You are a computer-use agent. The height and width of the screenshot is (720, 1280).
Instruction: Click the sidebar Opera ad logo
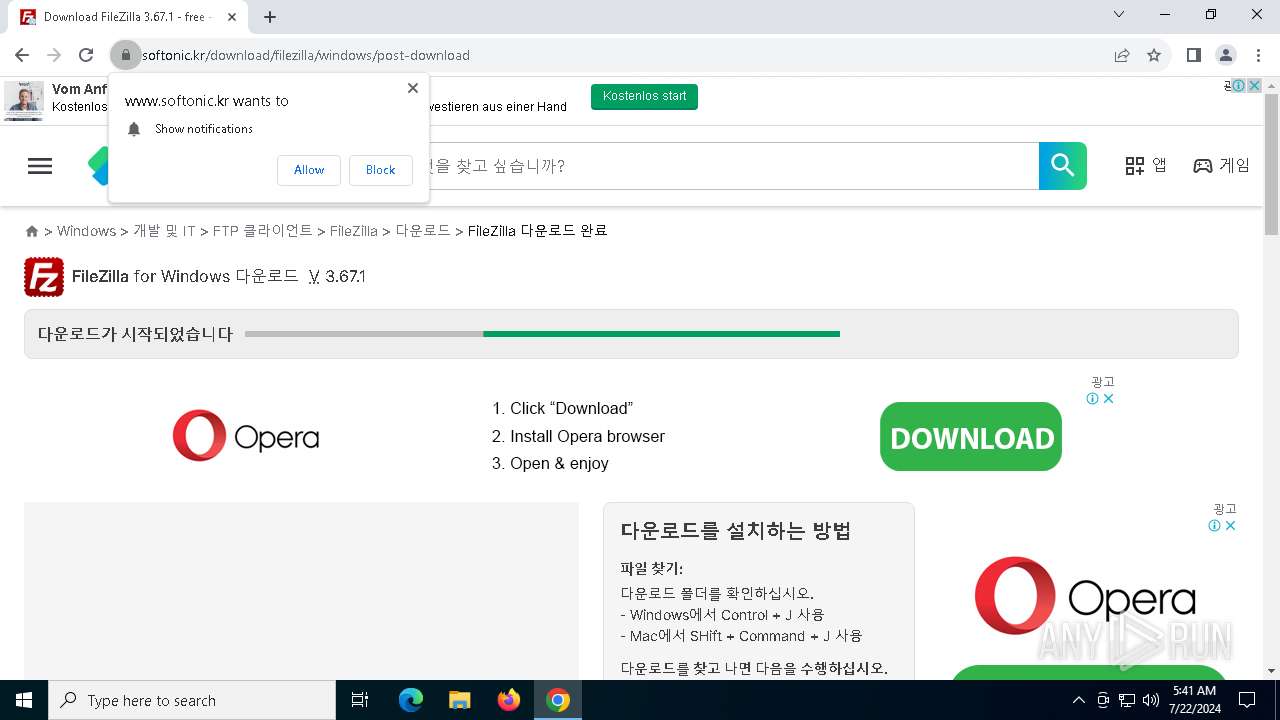[1085, 596]
